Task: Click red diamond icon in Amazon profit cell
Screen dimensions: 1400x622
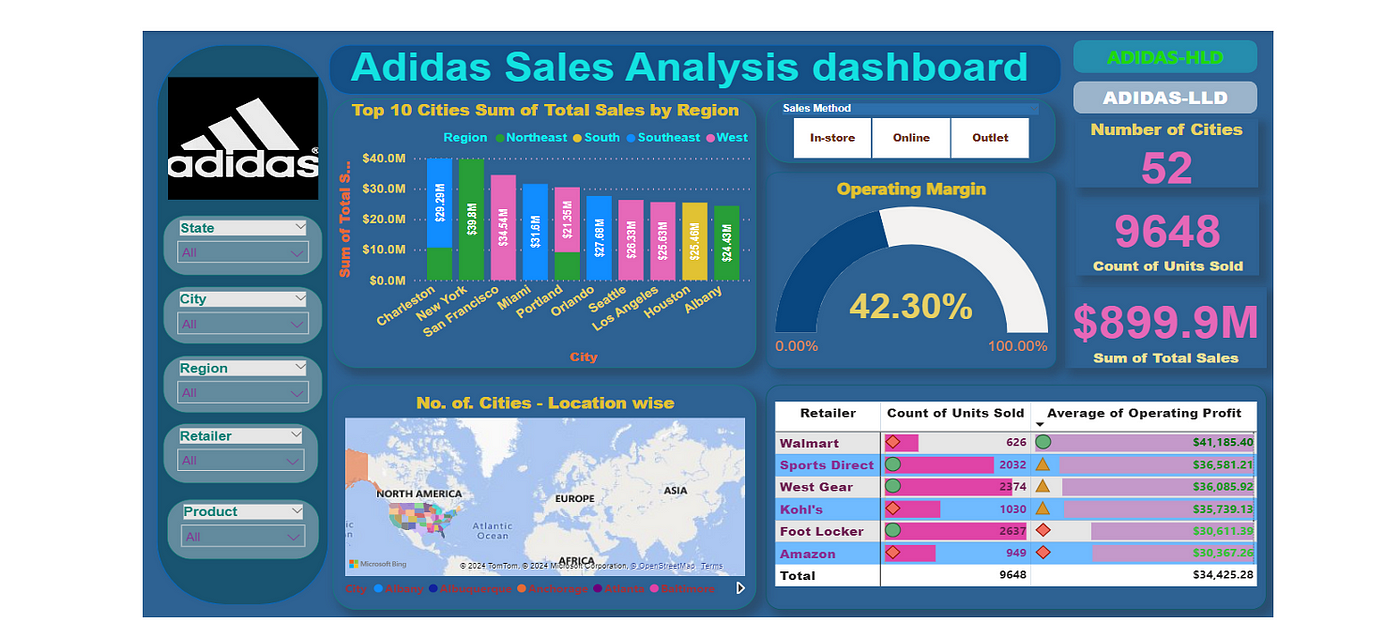Action: pos(1043,552)
